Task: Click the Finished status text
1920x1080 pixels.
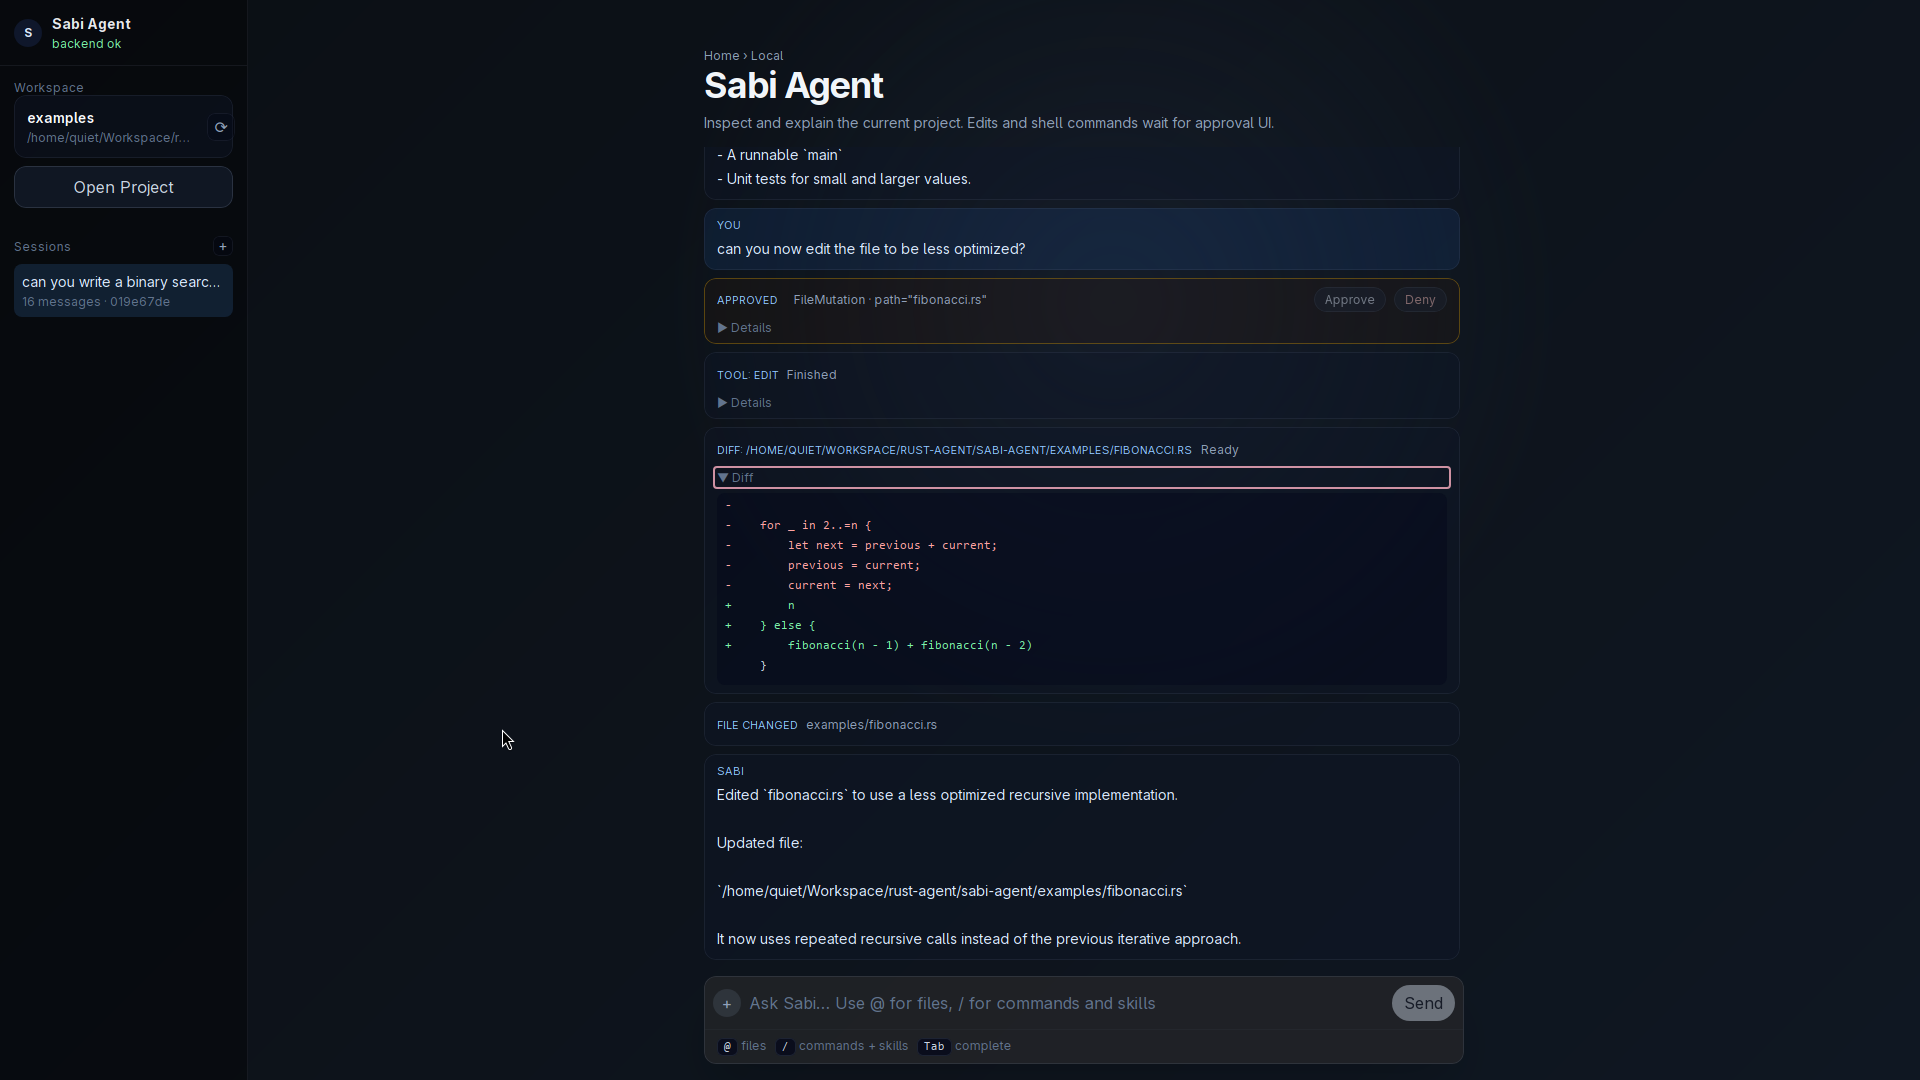Action: [x=811, y=375]
